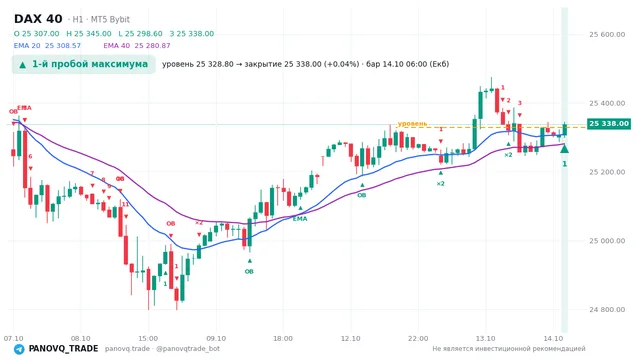640x360 pixels.
Task: Open the panovq.trade link in footer
Action: click(x=127, y=349)
